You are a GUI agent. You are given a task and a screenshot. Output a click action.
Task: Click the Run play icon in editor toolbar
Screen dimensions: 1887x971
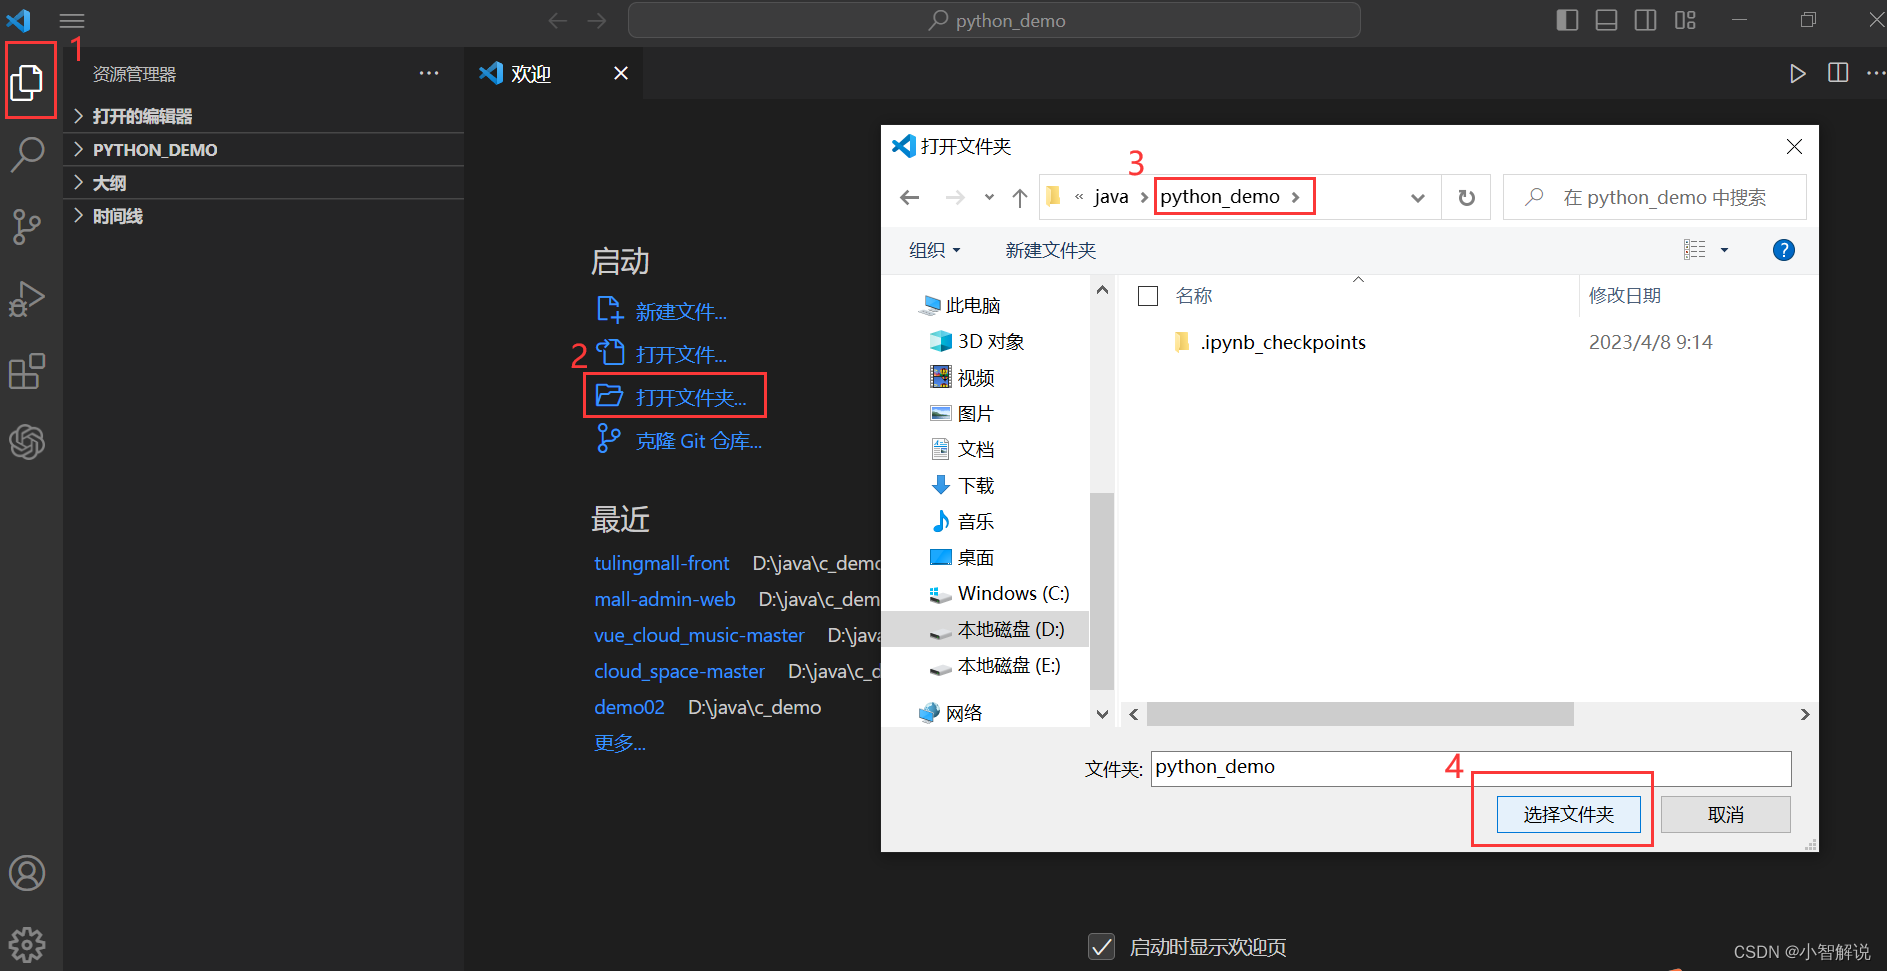[x=1797, y=73]
